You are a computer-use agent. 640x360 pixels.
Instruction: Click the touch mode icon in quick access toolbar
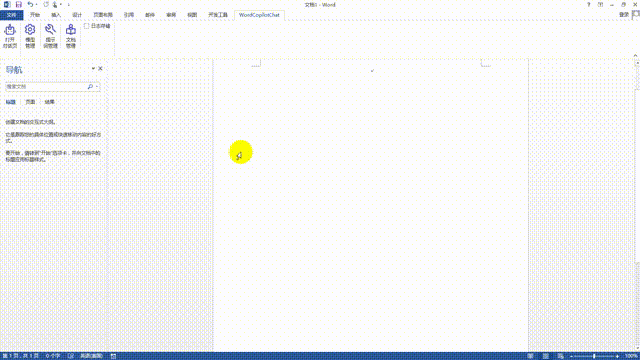[x=55, y=4]
